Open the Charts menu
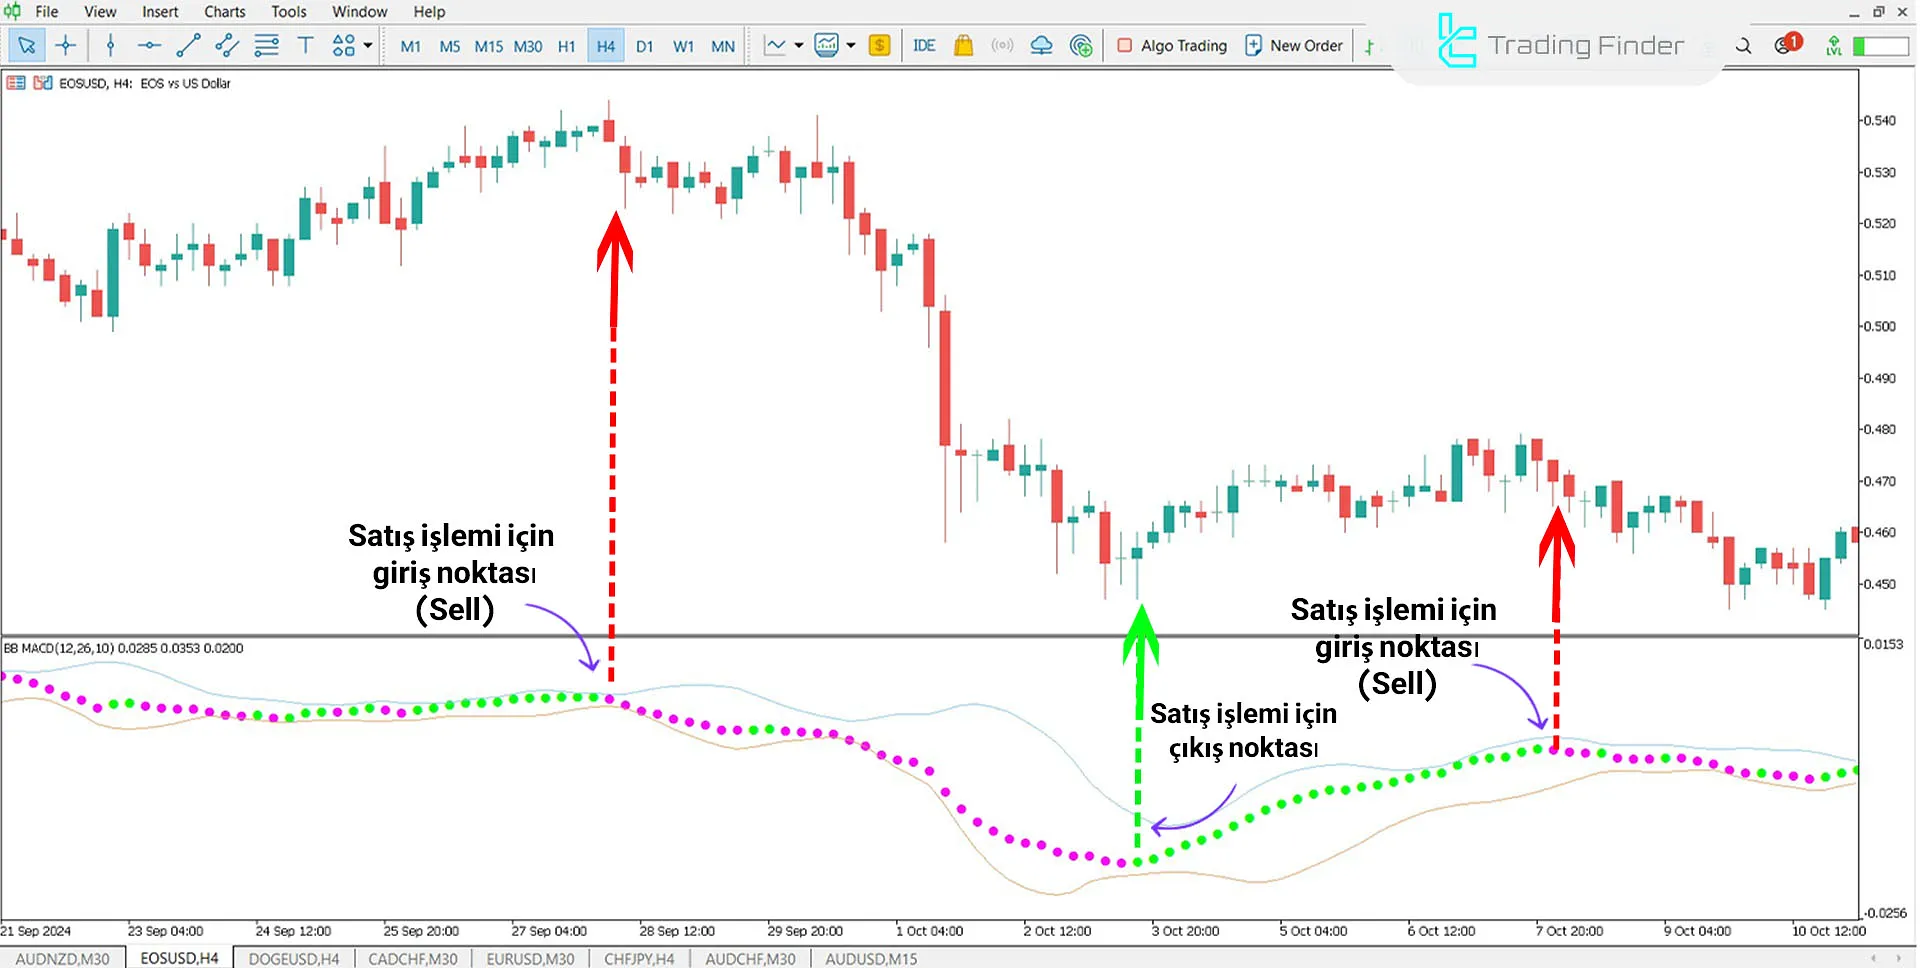The height and width of the screenshot is (968, 1920). 223,11
